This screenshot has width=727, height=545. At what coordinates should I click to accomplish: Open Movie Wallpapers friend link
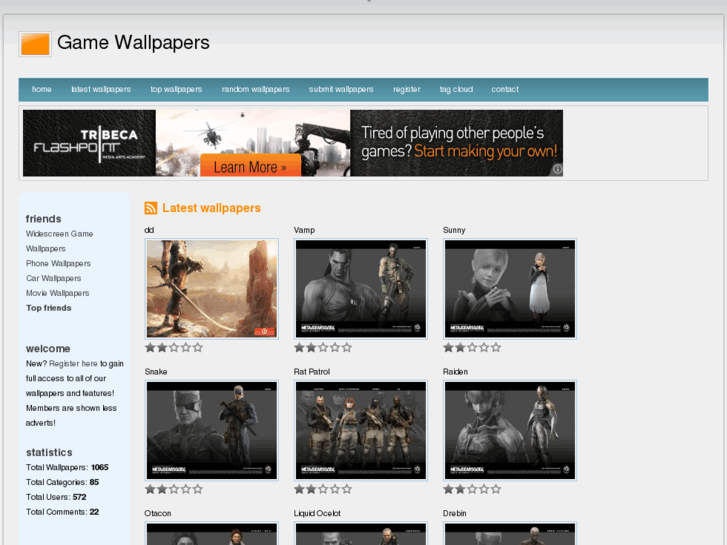[57, 293]
